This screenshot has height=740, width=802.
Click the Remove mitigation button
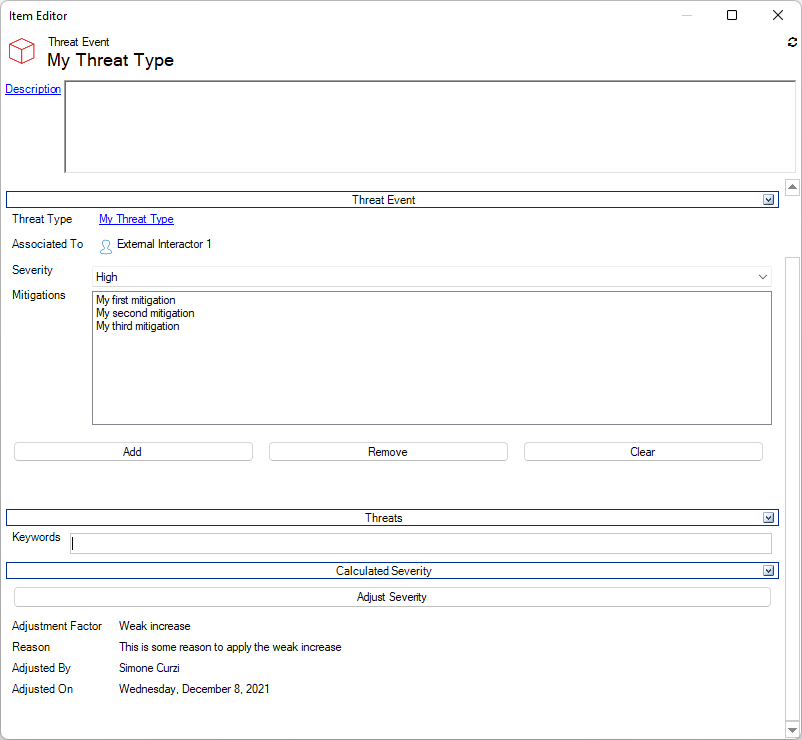[388, 452]
